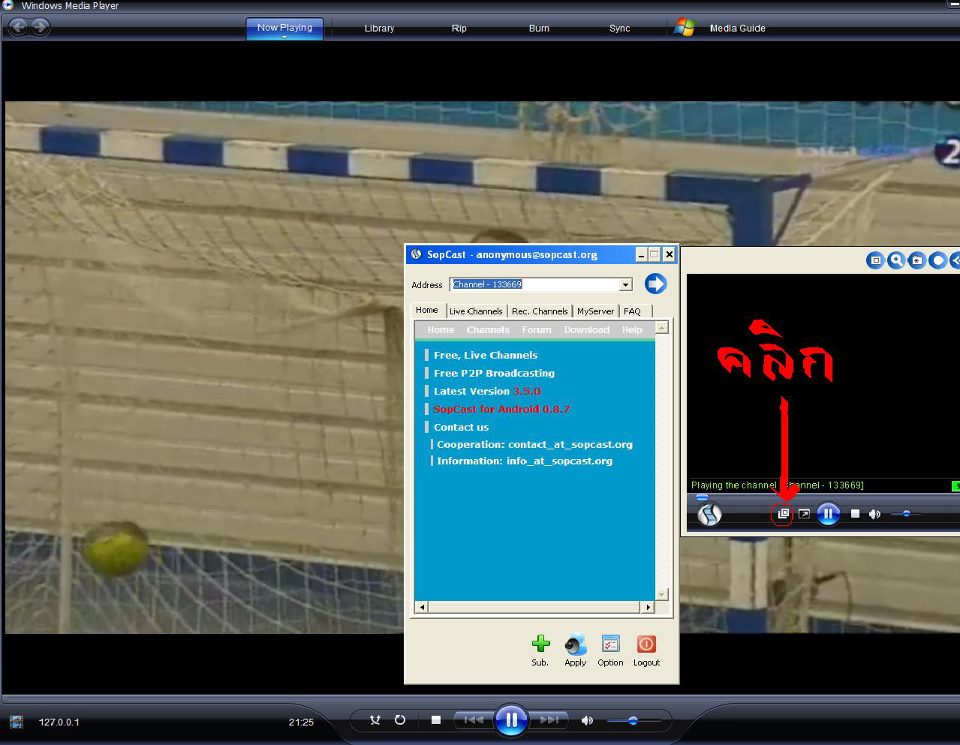Click the SopCast title bar globe icon
The height and width of the screenshot is (745, 960).
[x=416, y=254]
